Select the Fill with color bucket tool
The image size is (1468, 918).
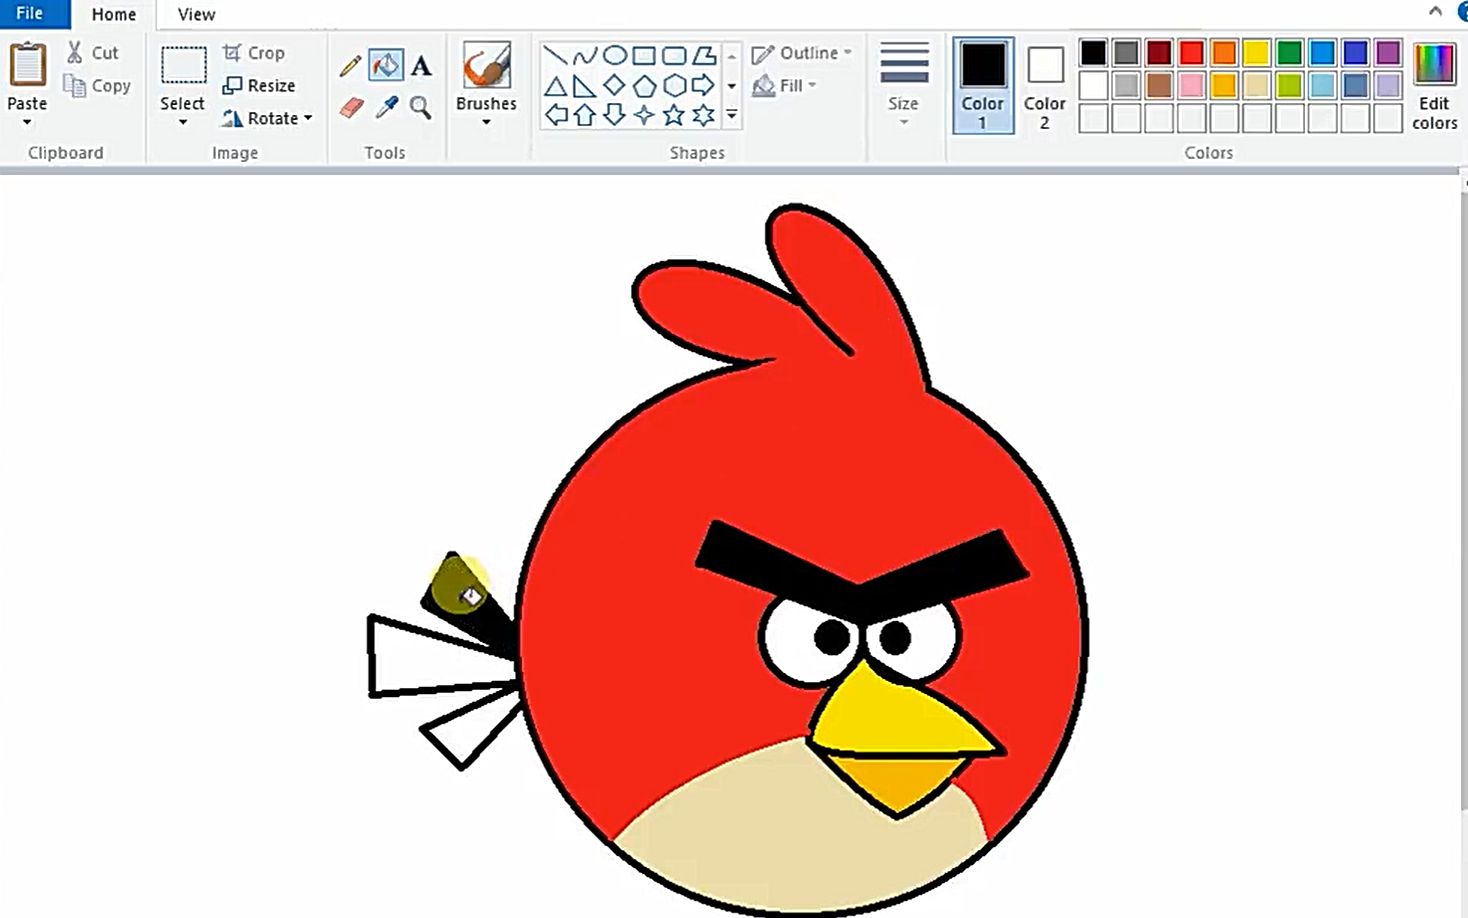(386, 66)
